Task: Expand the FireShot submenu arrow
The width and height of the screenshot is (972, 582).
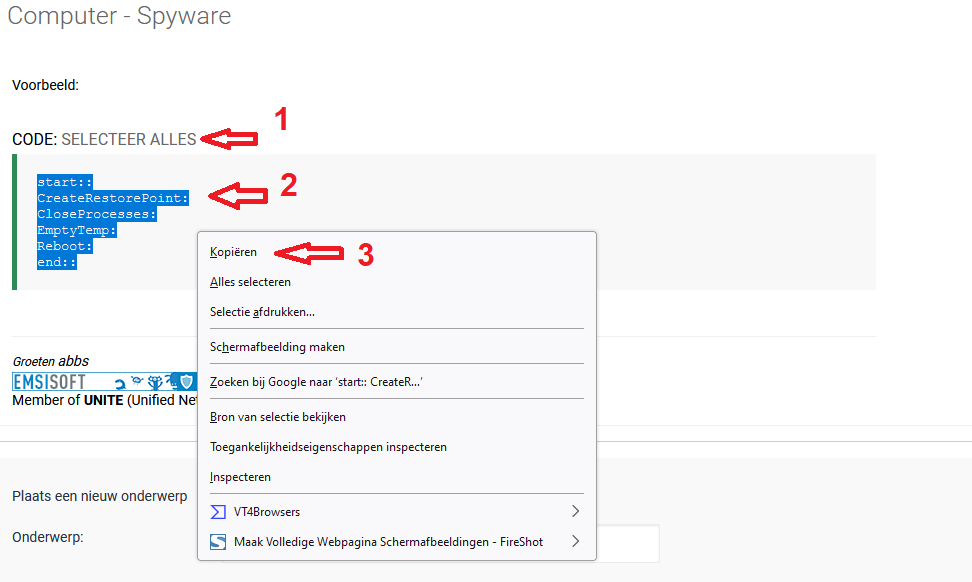Action: click(575, 542)
